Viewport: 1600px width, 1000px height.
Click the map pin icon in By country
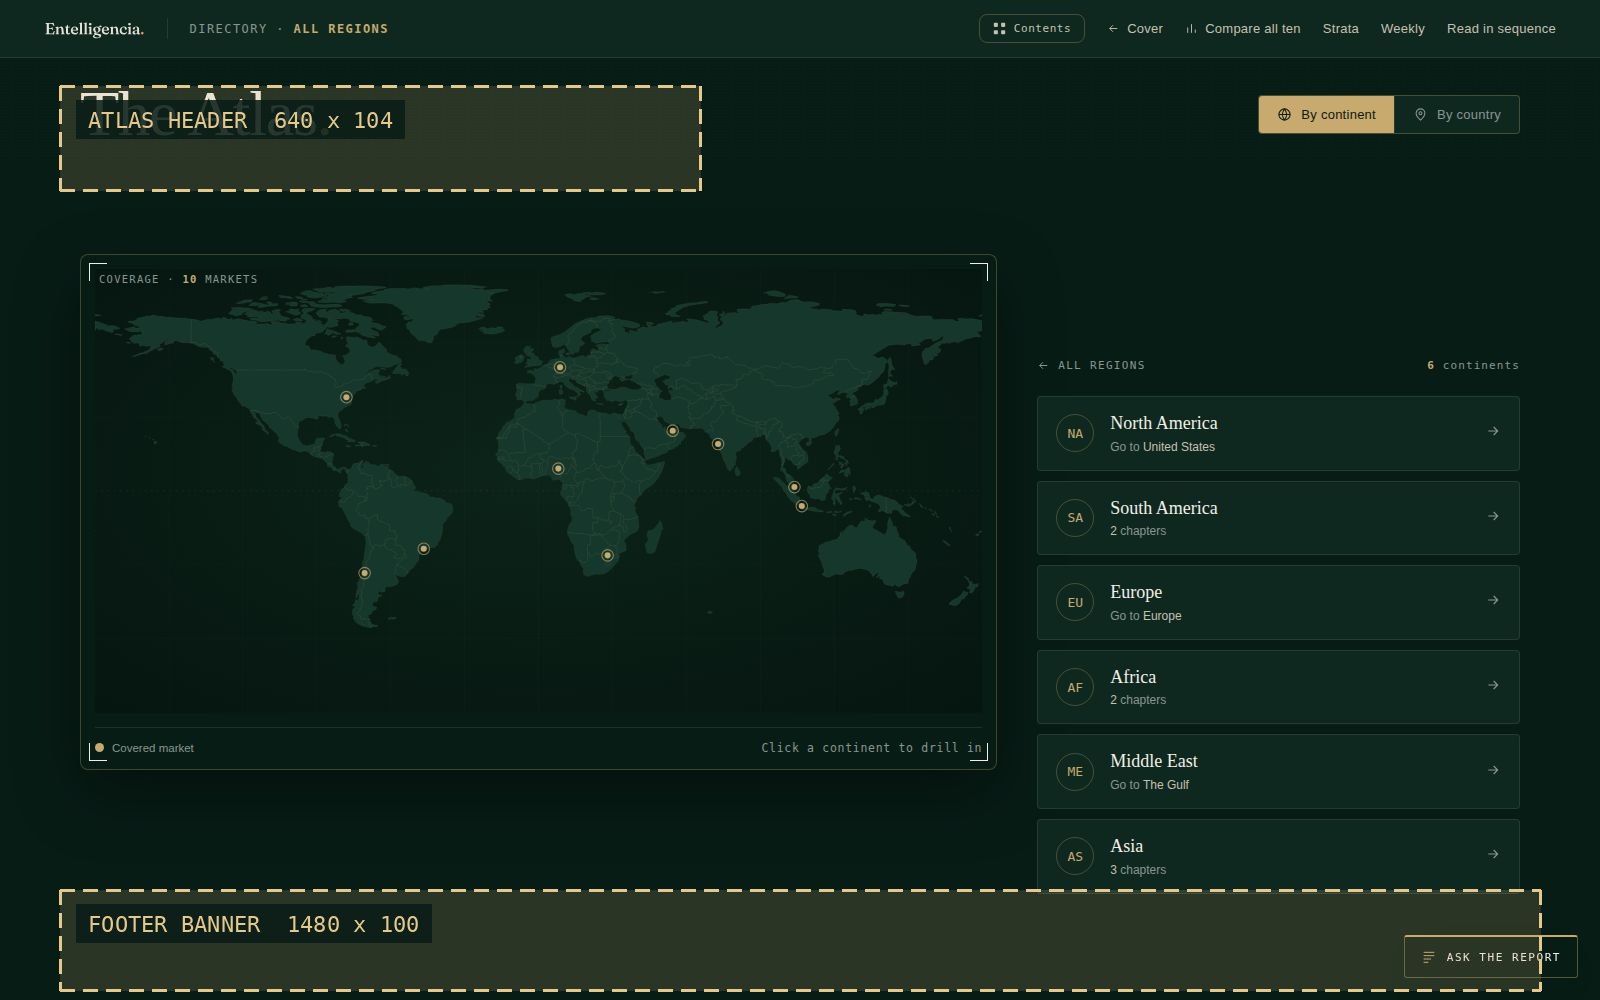(1420, 115)
